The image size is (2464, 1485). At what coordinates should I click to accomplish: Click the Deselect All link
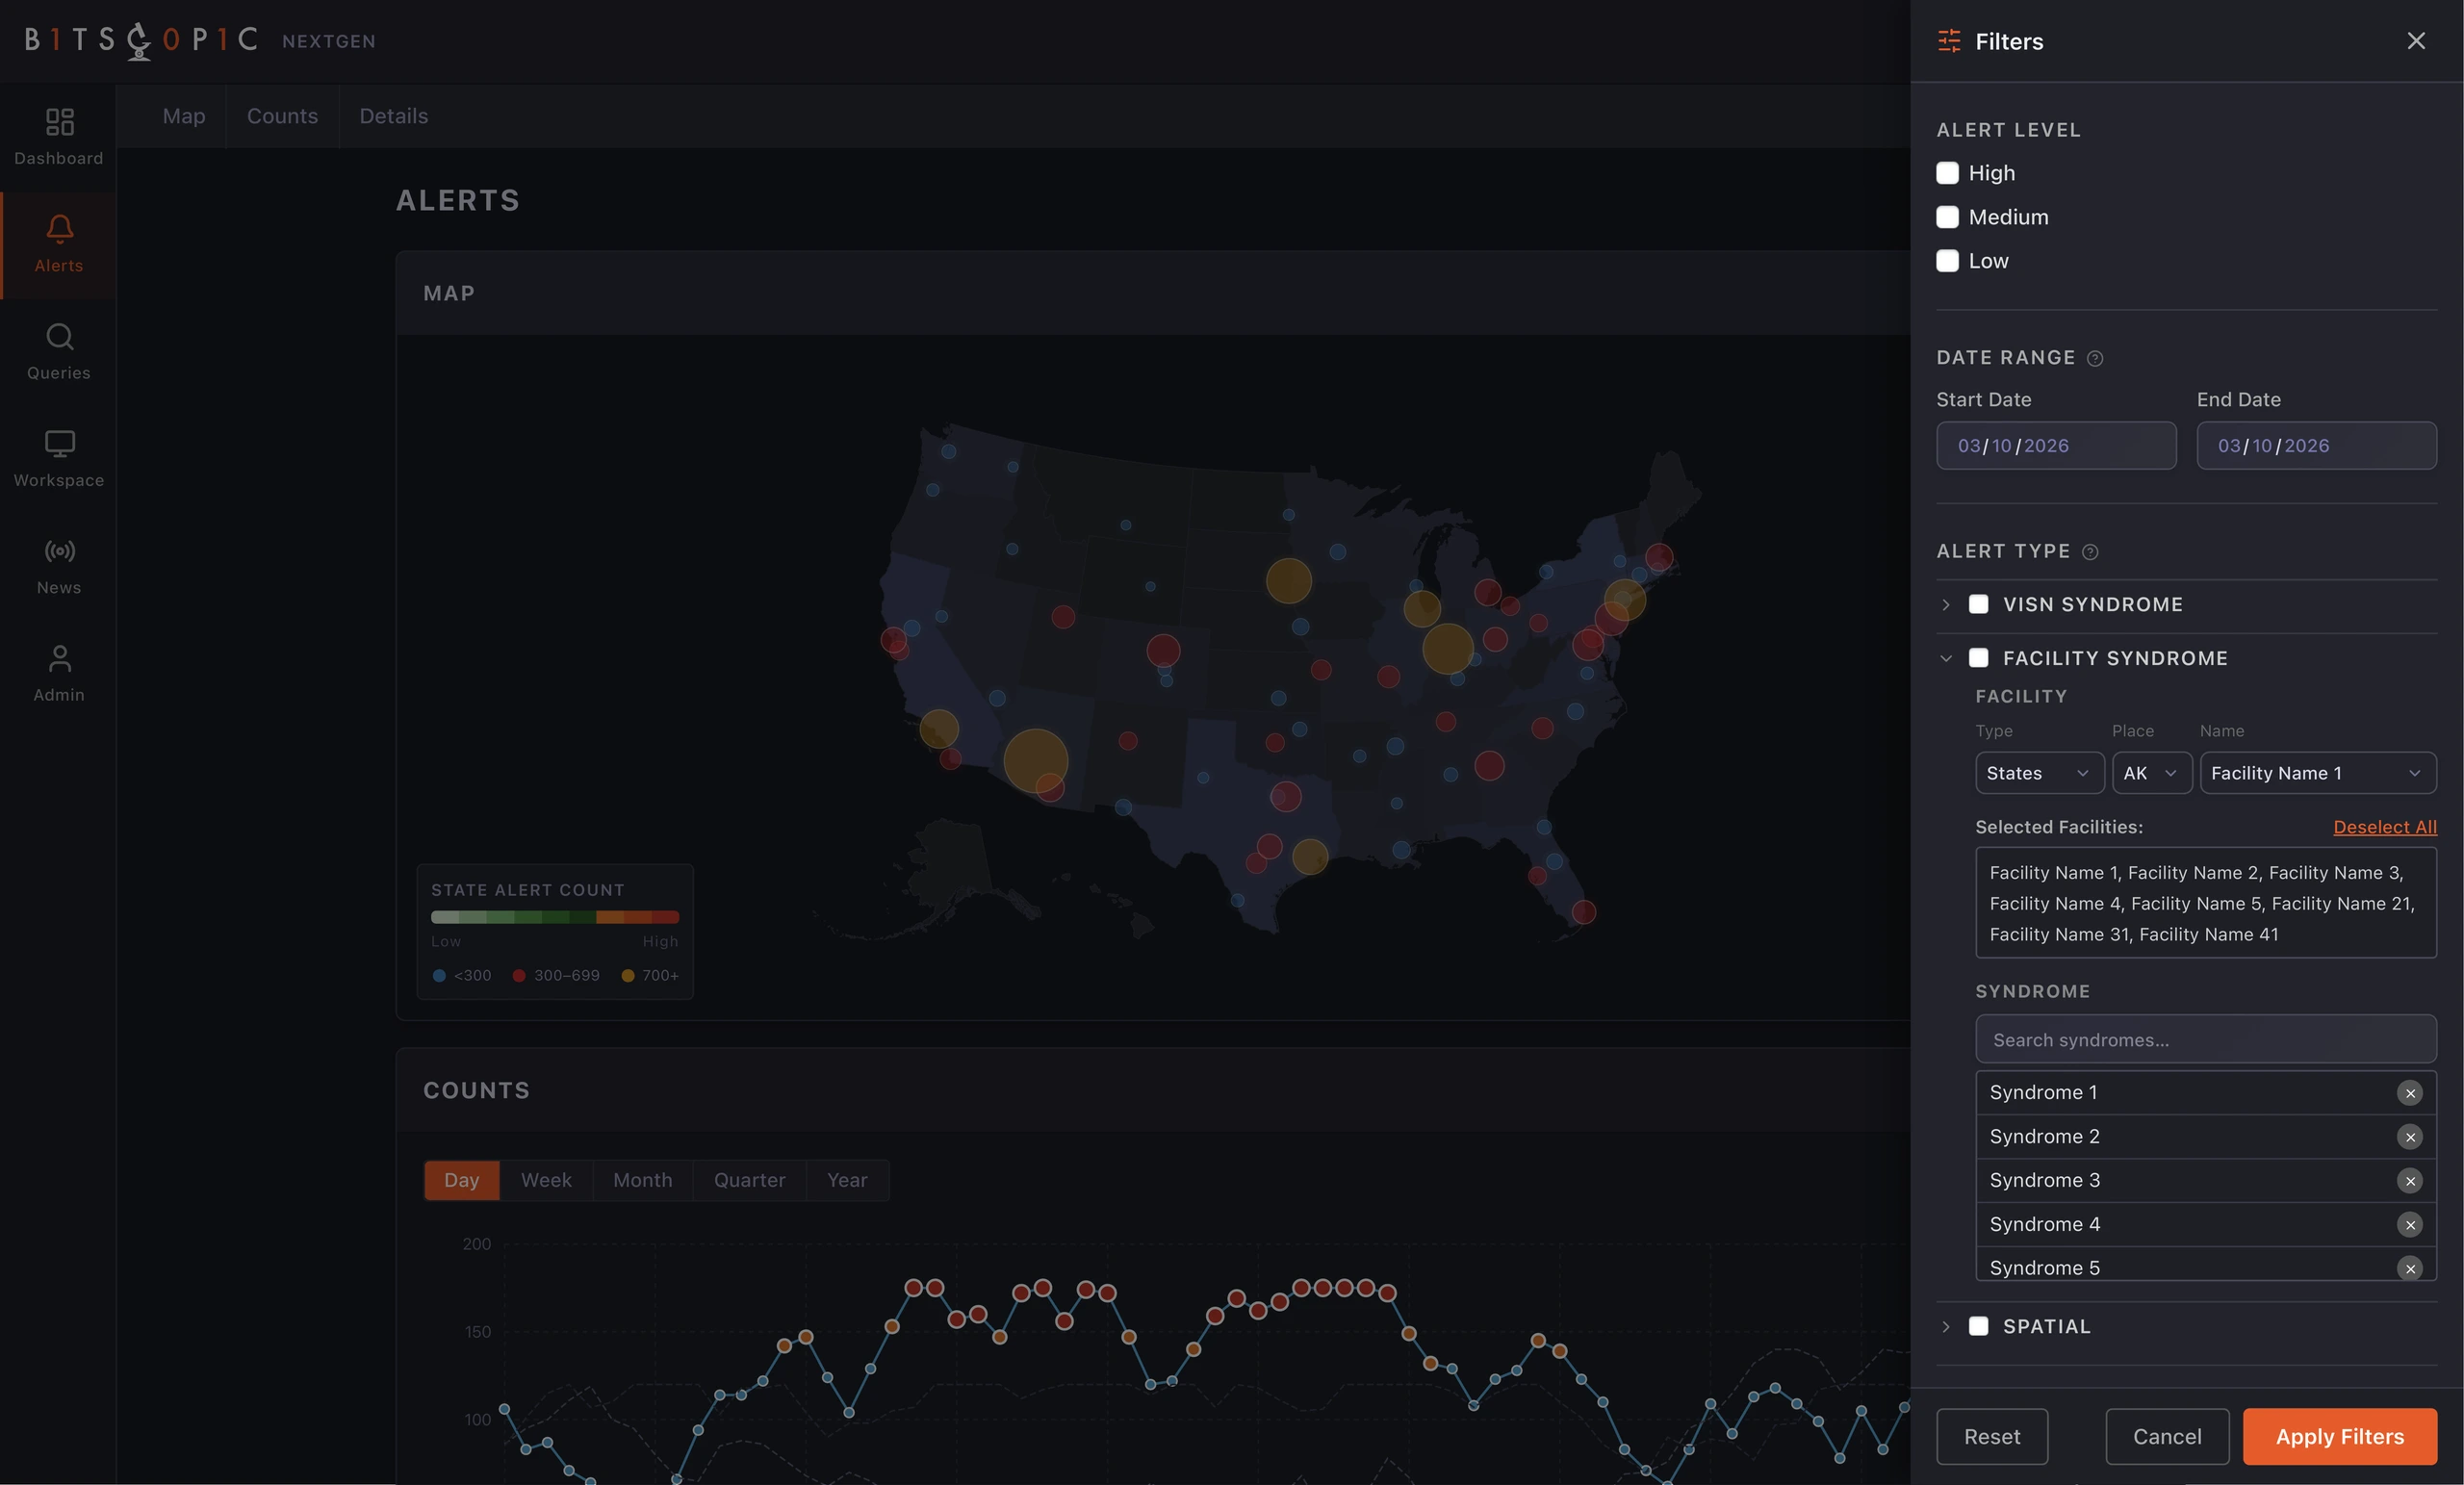2385,827
